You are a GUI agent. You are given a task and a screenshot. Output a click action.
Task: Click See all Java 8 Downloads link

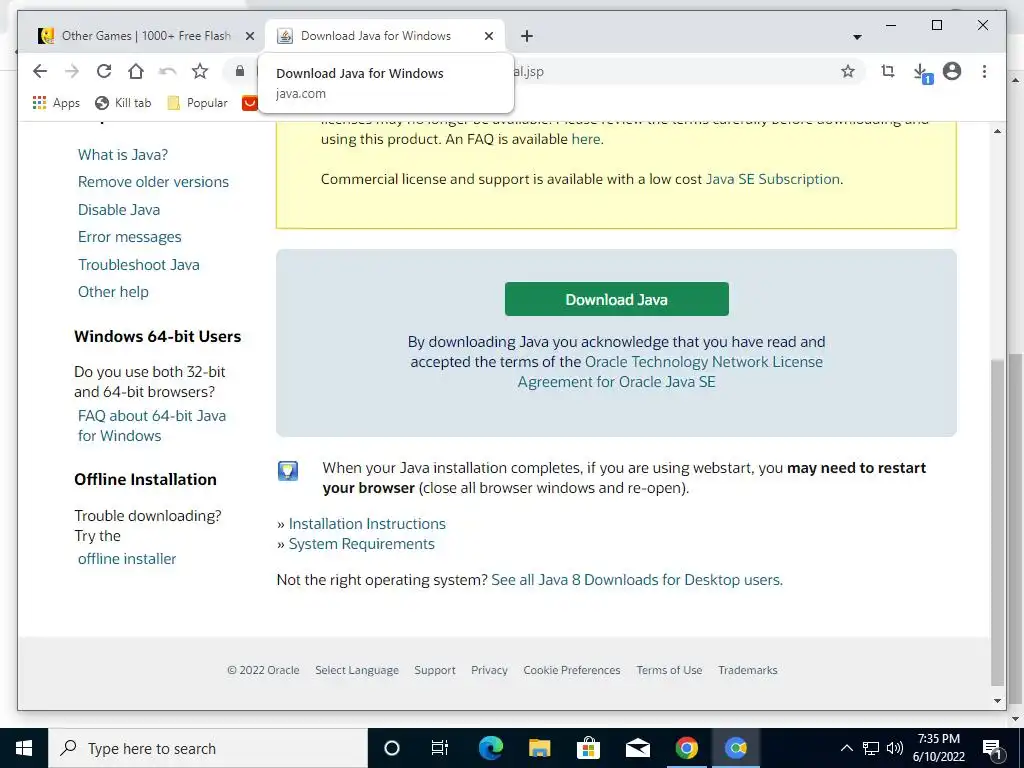(x=637, y=580)
